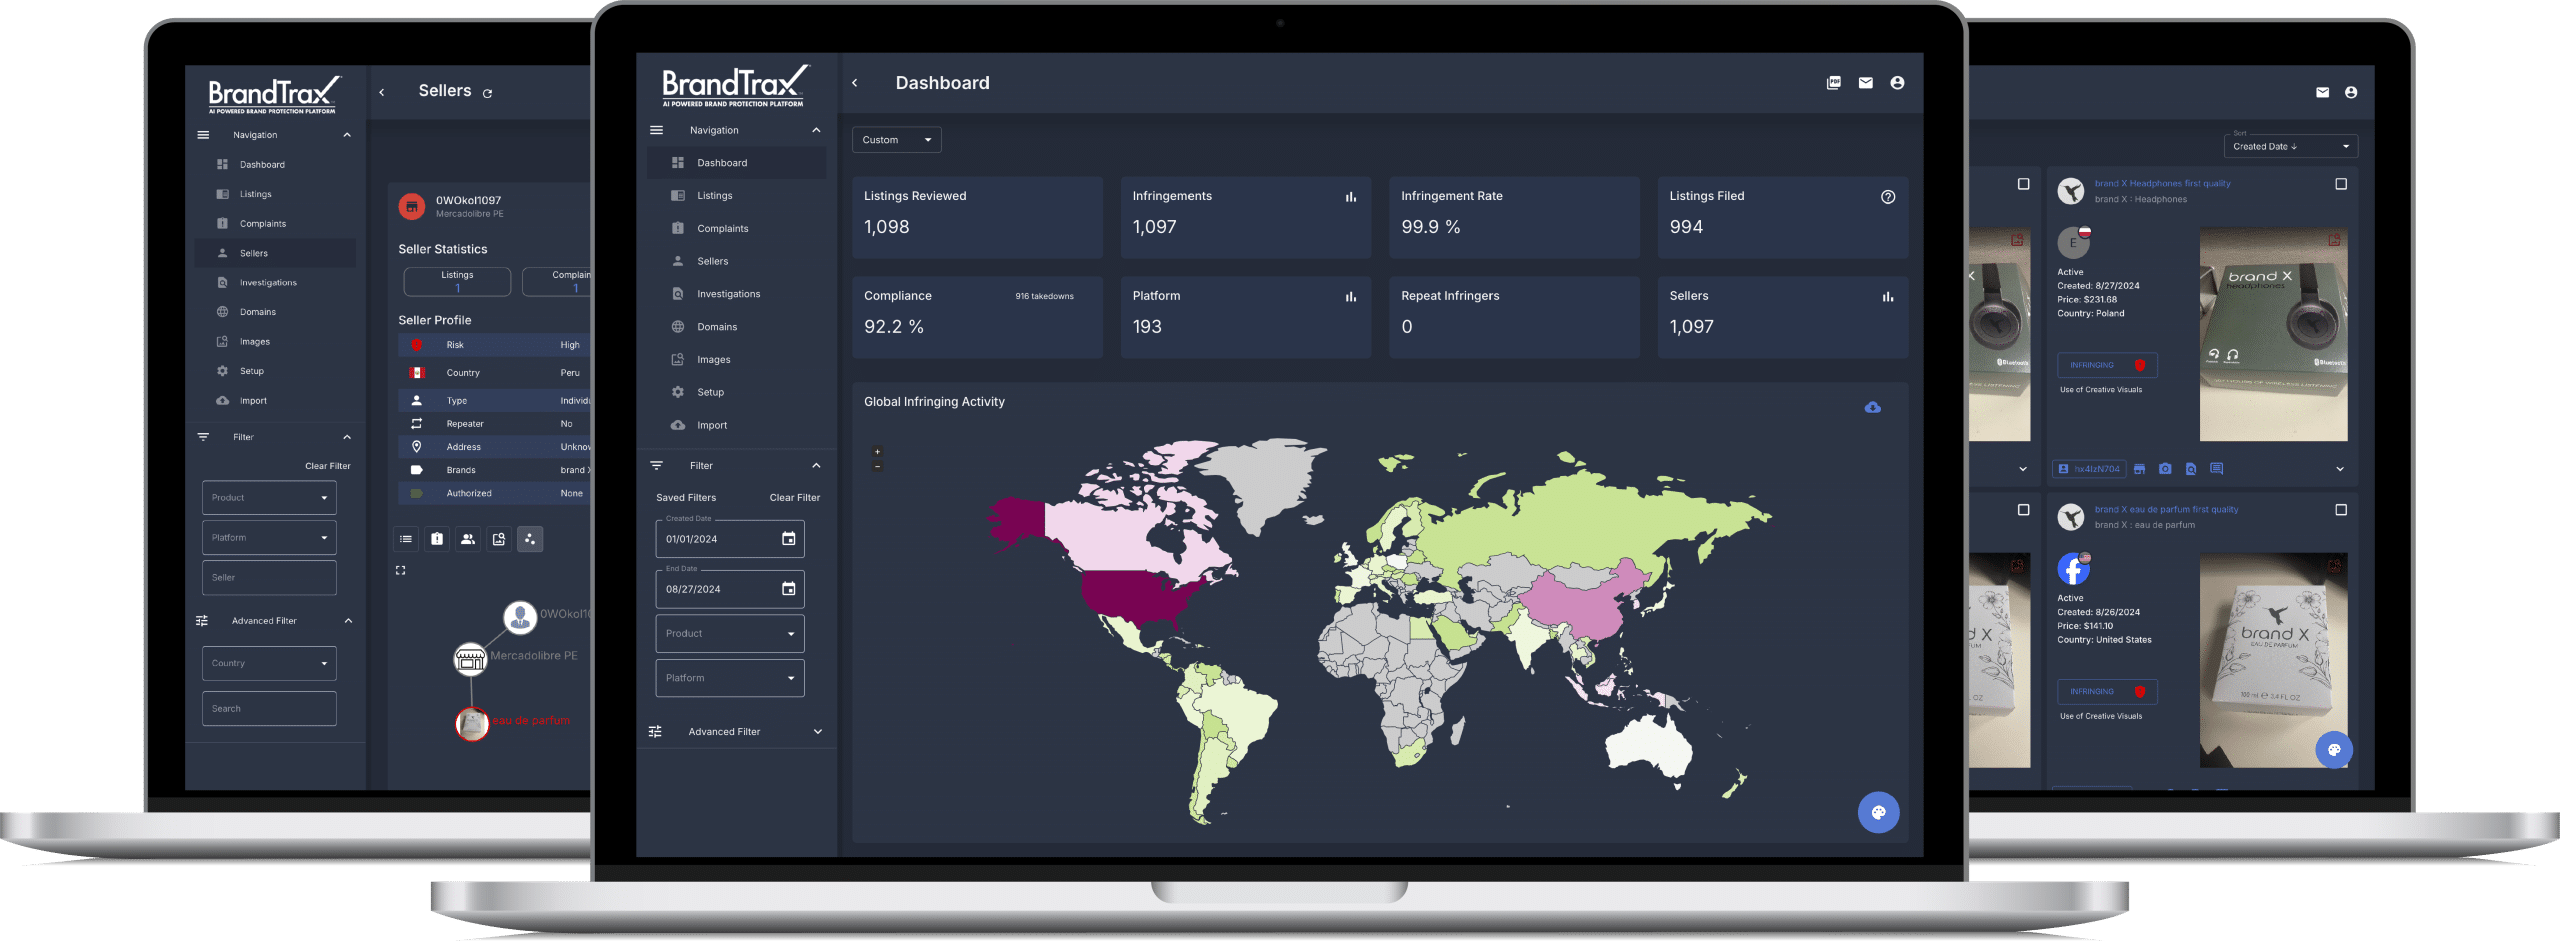The height and width of the screenshot is (941, 2560).
Task: Click Clear Filter beside Saved Filters
Action: 794,498
